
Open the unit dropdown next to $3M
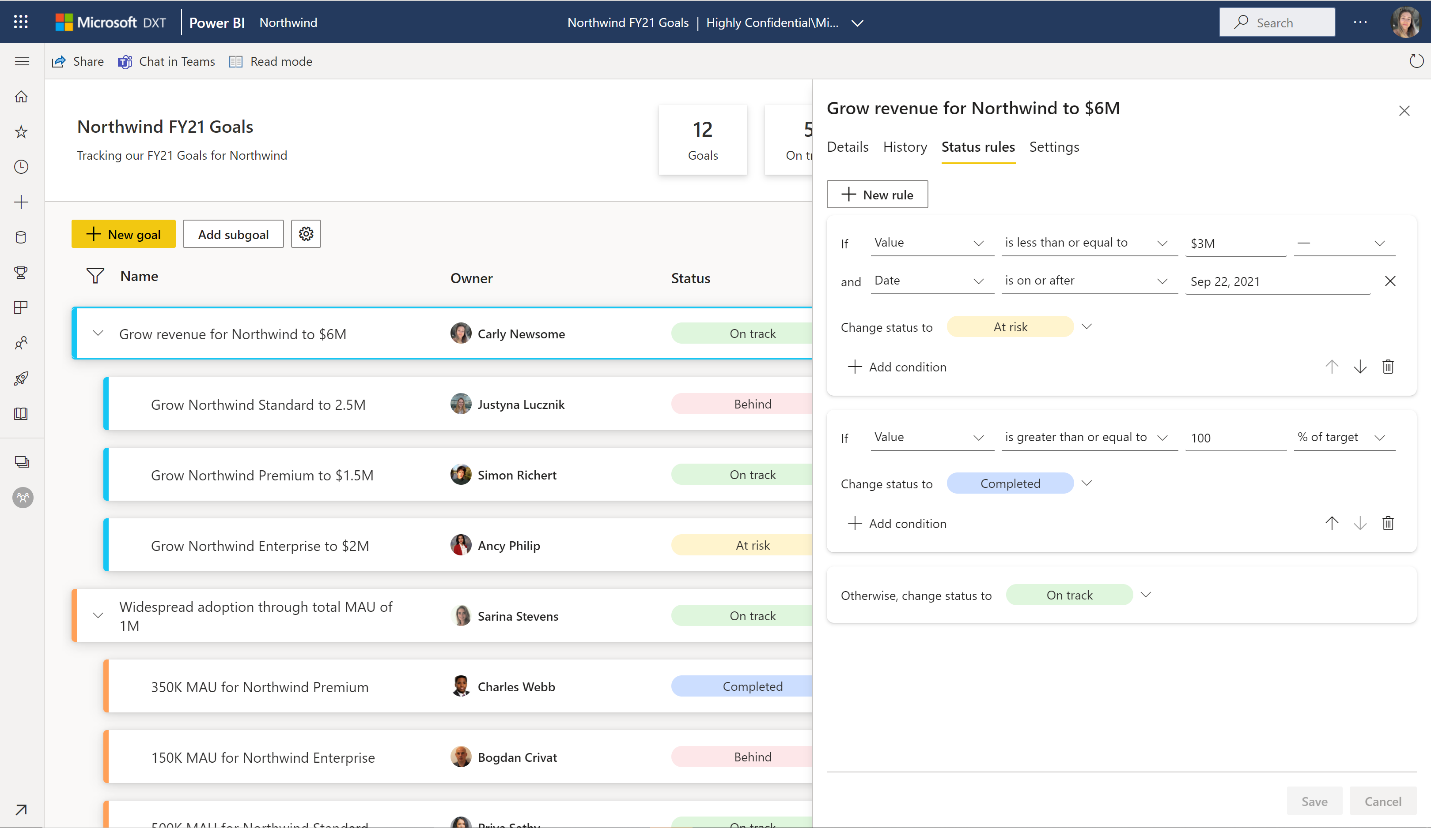1344,243
